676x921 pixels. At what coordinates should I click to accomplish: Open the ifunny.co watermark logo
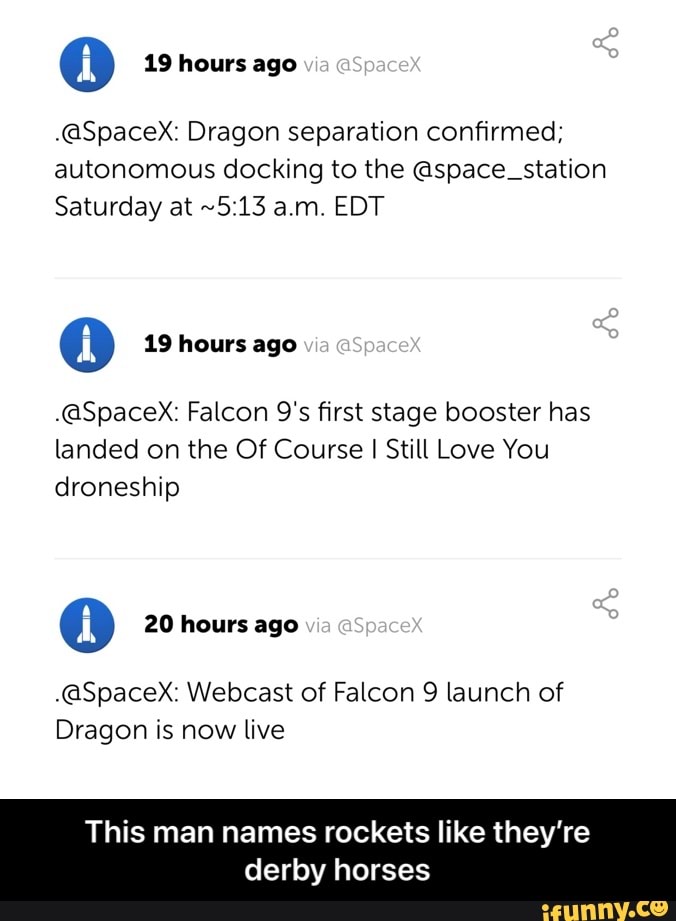pos(602,909)
